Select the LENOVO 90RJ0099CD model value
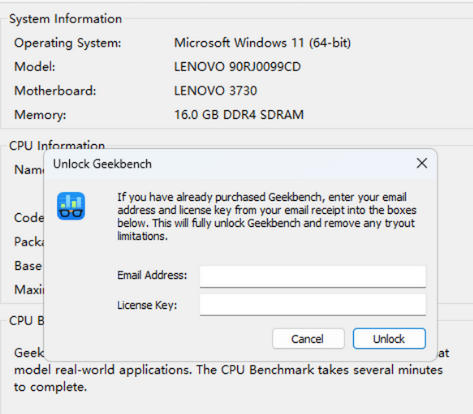 tap(237, 67)
